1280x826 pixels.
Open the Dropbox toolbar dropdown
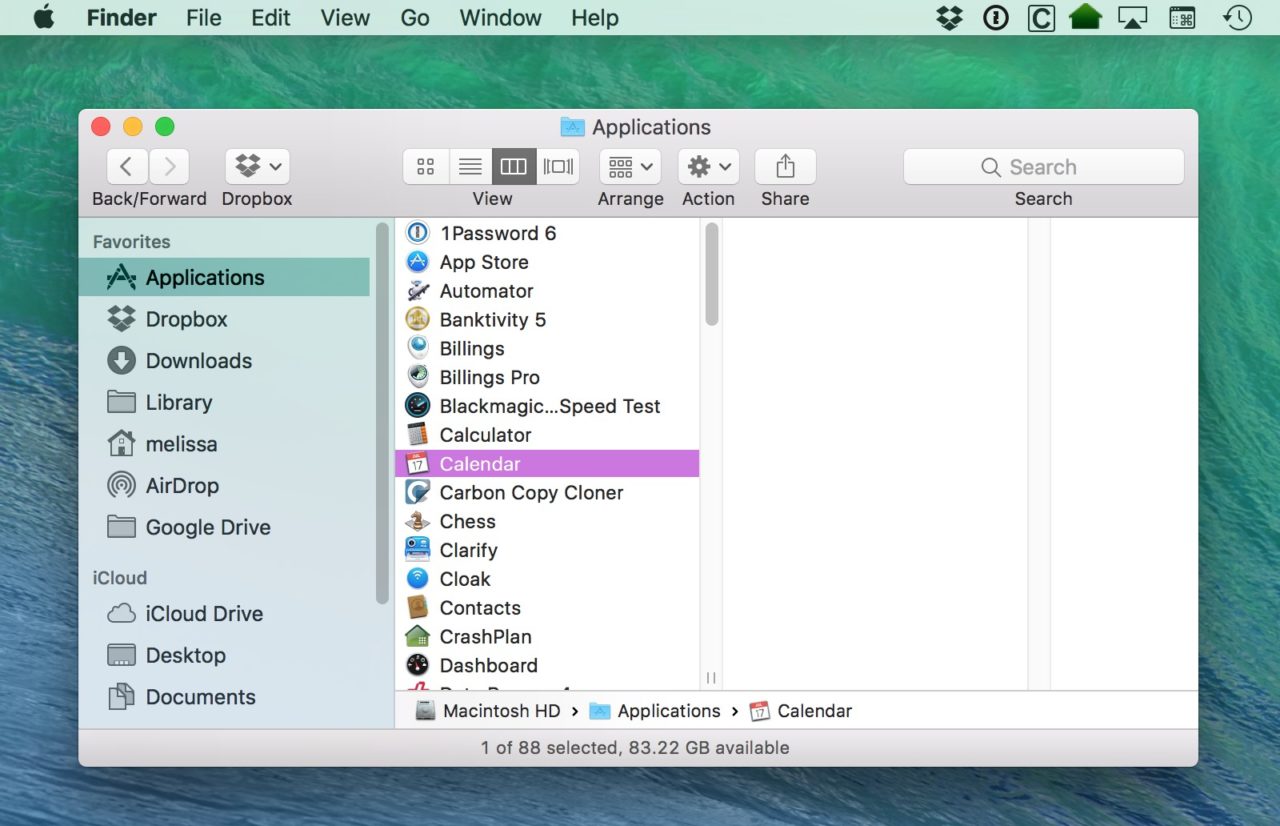click(257, 167)
